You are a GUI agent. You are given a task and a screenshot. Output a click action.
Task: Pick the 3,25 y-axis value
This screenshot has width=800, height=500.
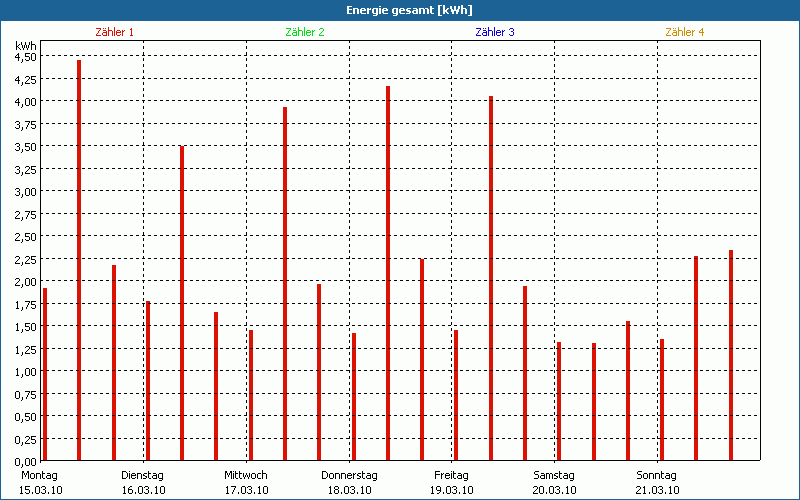tap(26, 169)
